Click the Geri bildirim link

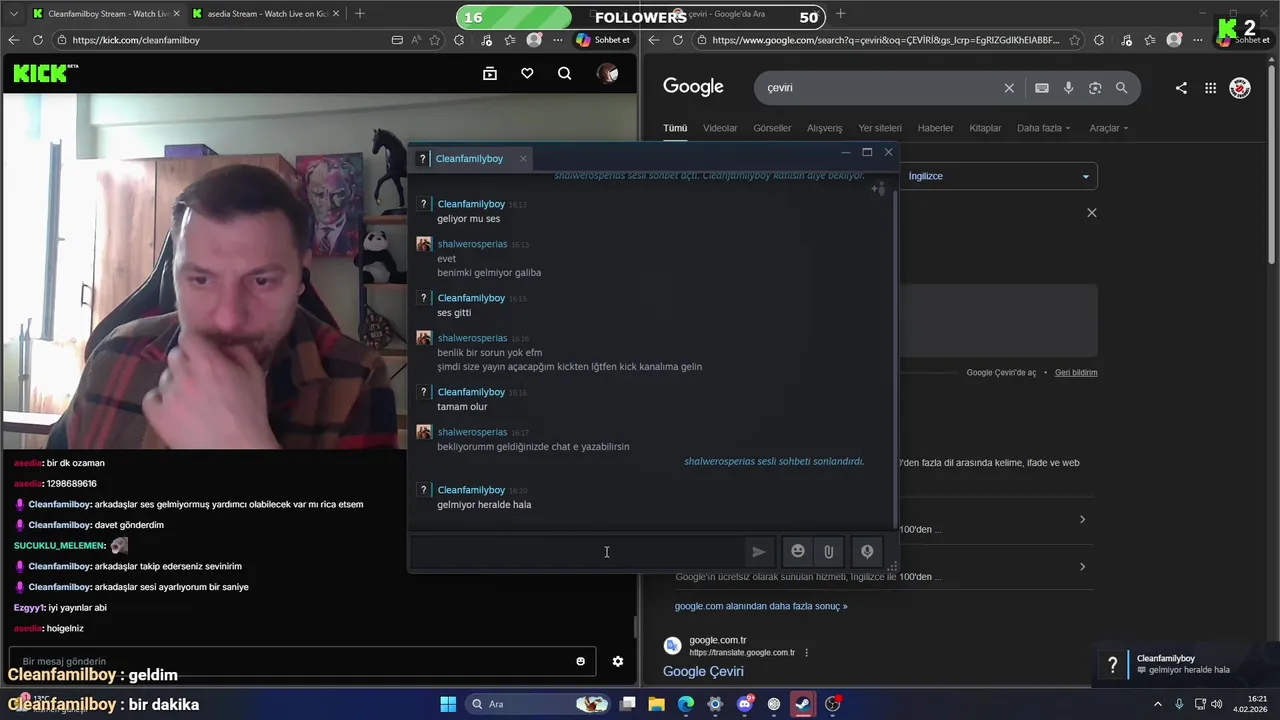(x=1076, y=372)
